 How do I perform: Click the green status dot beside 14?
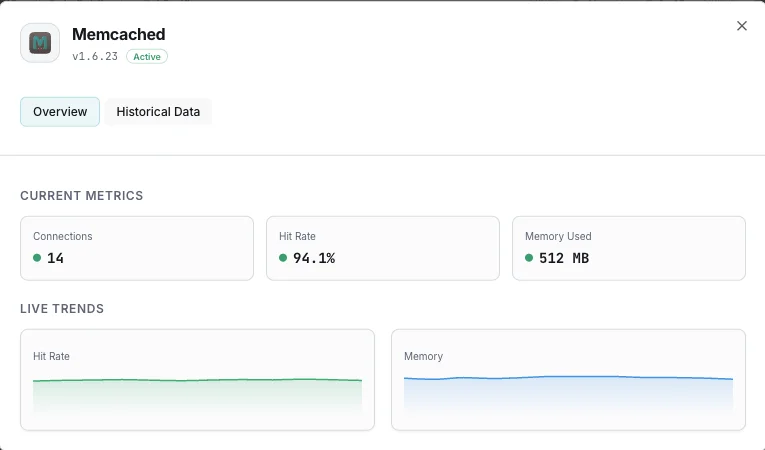click(x=37, y=258)
